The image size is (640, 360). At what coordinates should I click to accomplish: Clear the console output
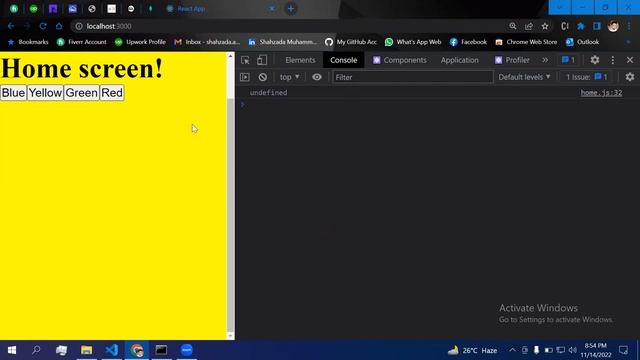[x=262, y=77]
